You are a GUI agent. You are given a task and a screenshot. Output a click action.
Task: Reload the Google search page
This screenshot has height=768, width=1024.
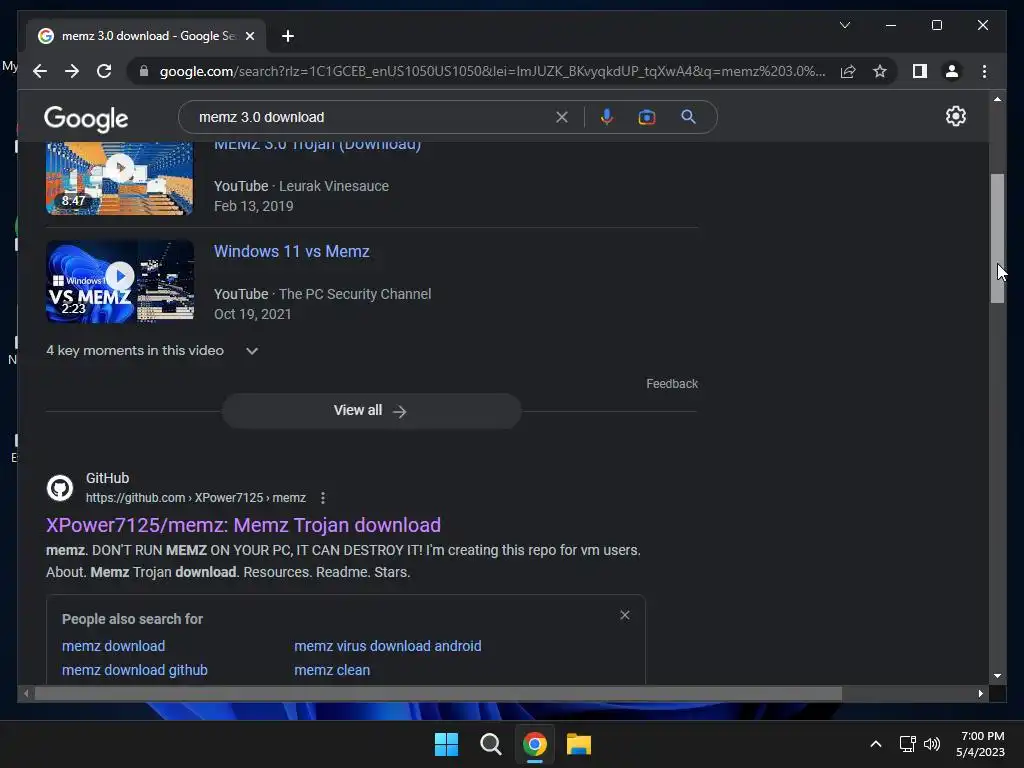pos(104,71)
